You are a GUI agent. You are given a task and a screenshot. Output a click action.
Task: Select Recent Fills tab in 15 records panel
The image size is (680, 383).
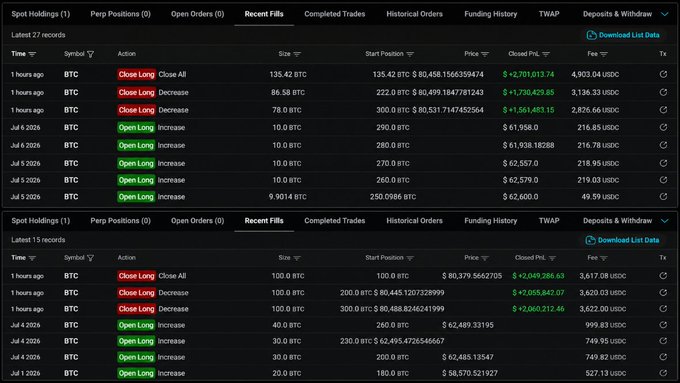264,220
